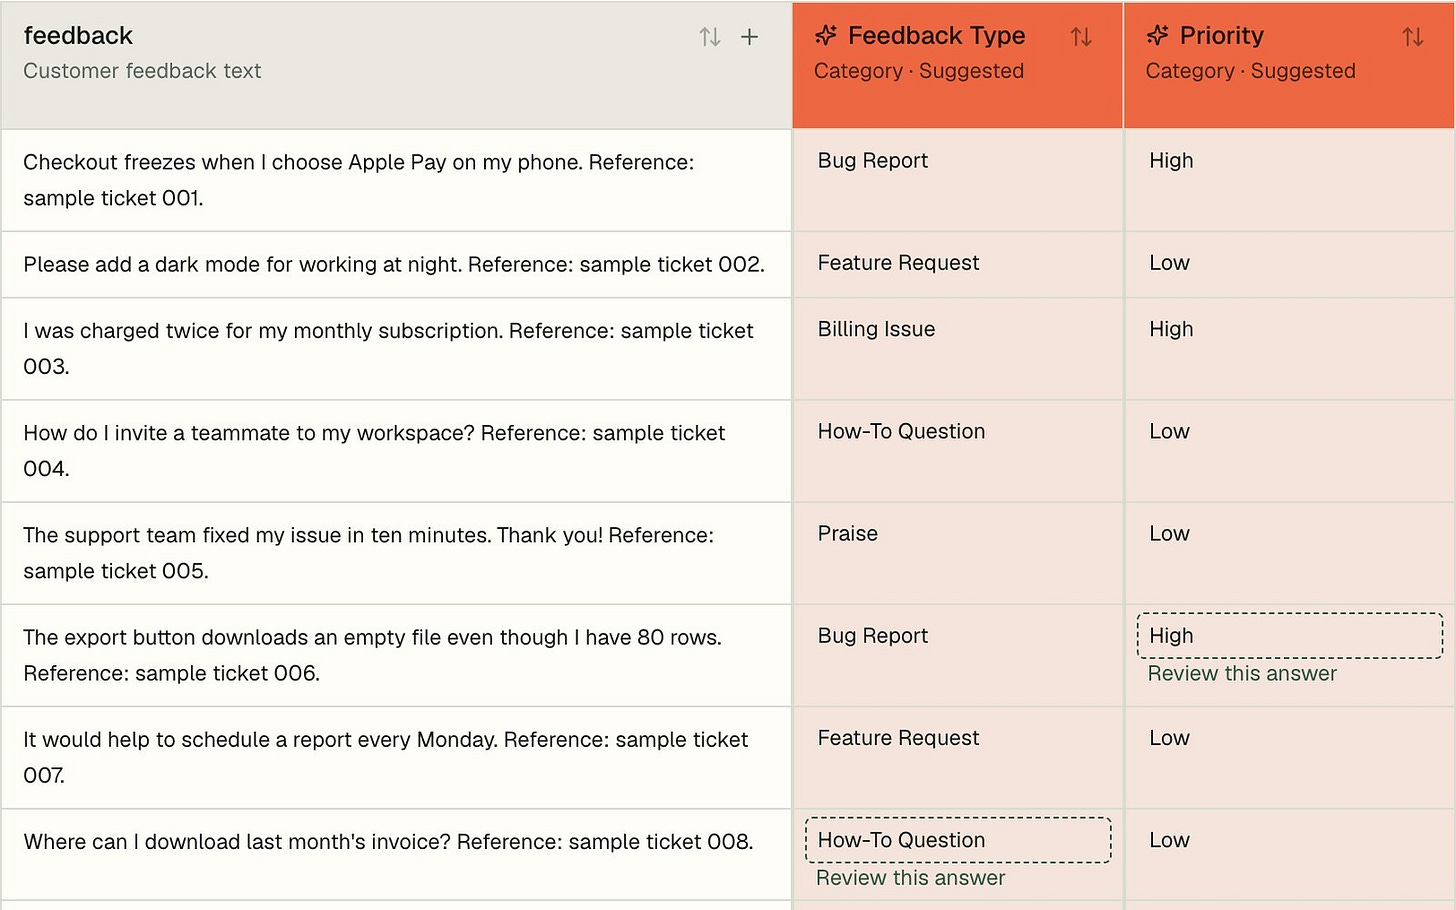
Task: Click Low priority for invite teammate row
Action: pos(1289,451)
